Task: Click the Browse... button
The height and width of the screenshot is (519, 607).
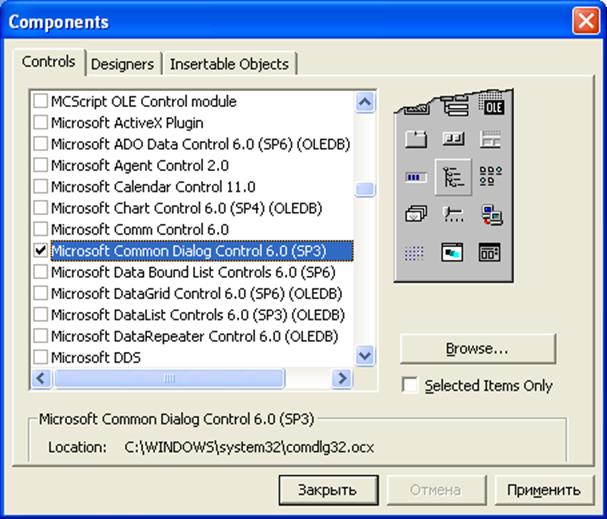Action: point(478,349)
